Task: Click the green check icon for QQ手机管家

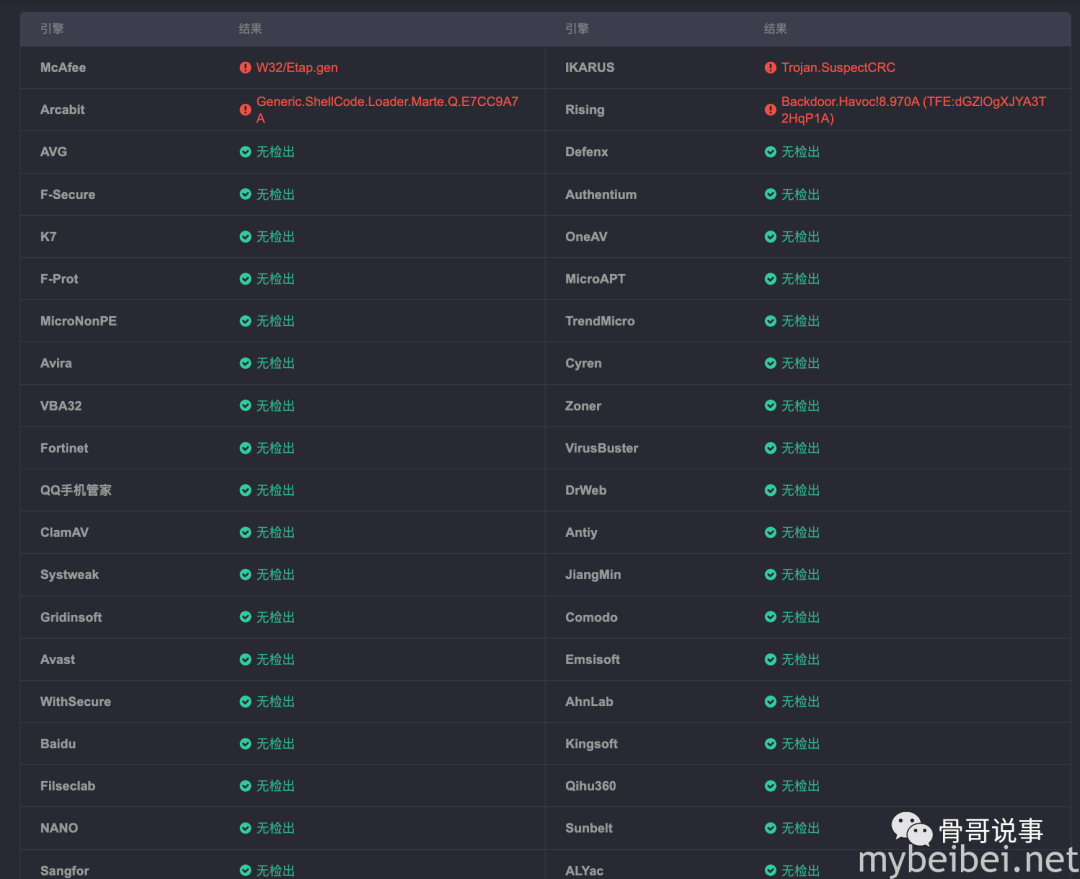Action: pos(245,490)
